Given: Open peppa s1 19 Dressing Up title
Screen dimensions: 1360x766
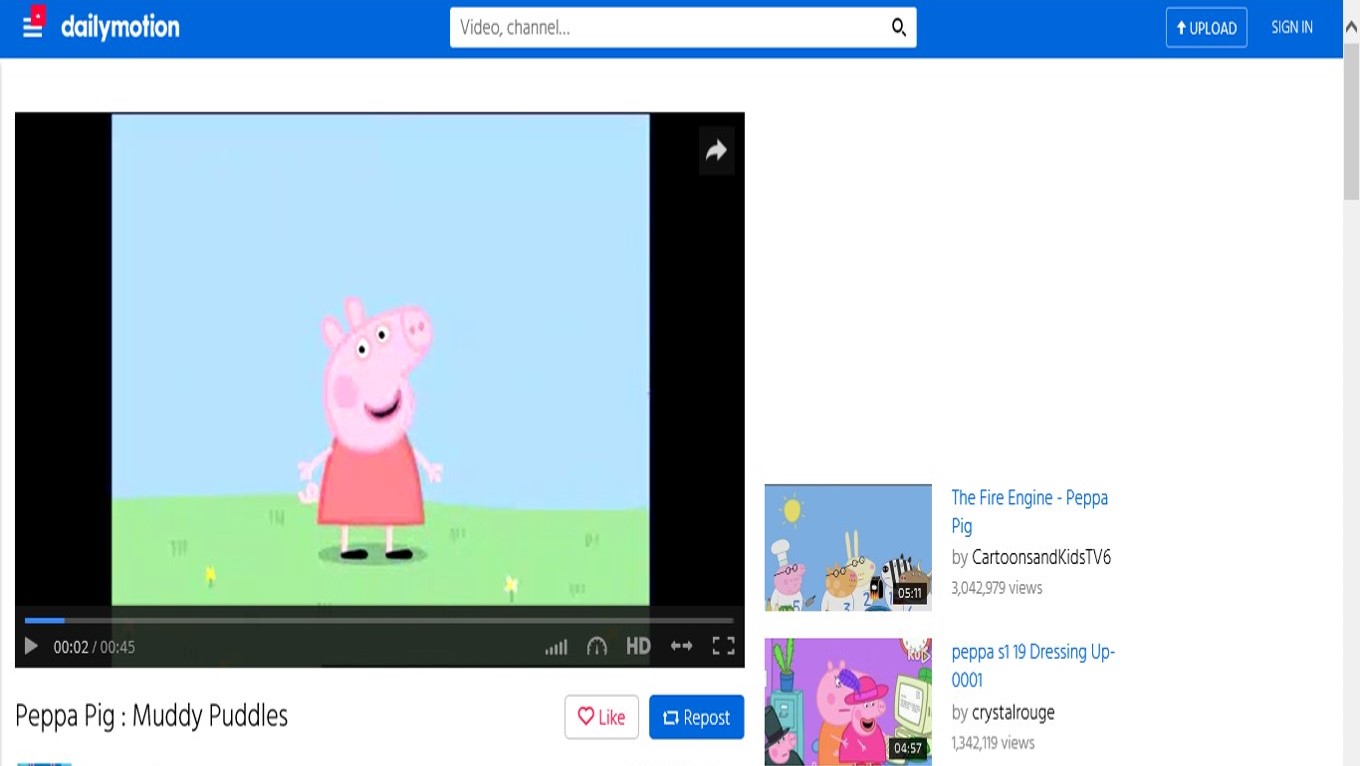Looking at the screenshot, I should pyautogui.click(x=1033, y=665).
